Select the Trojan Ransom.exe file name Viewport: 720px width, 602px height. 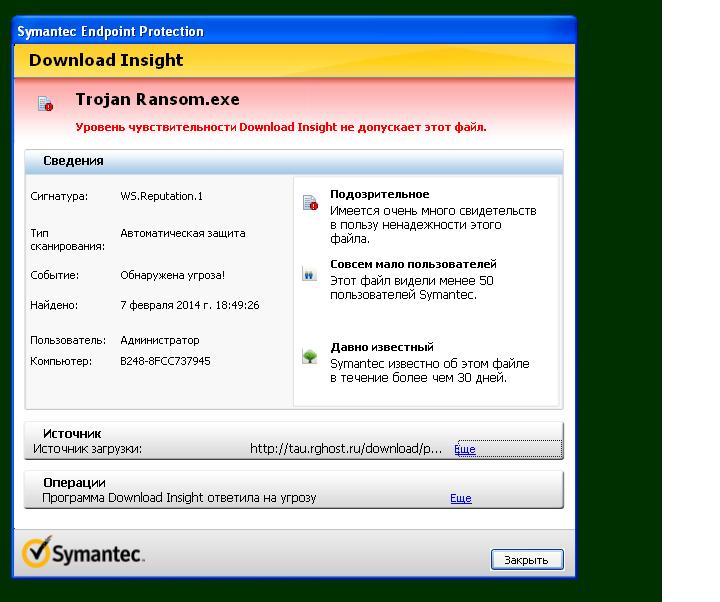157,100
